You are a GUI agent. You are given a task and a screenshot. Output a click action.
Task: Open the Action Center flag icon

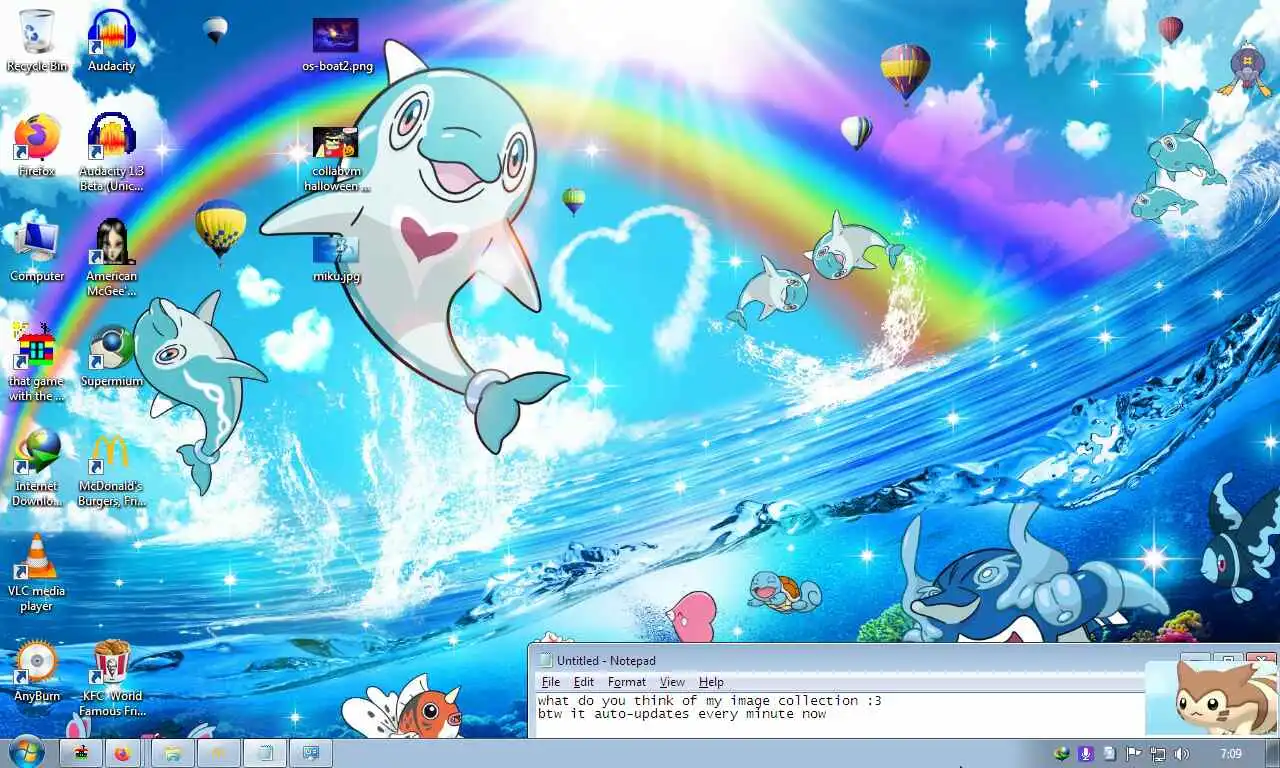(x=1134, y=754)
